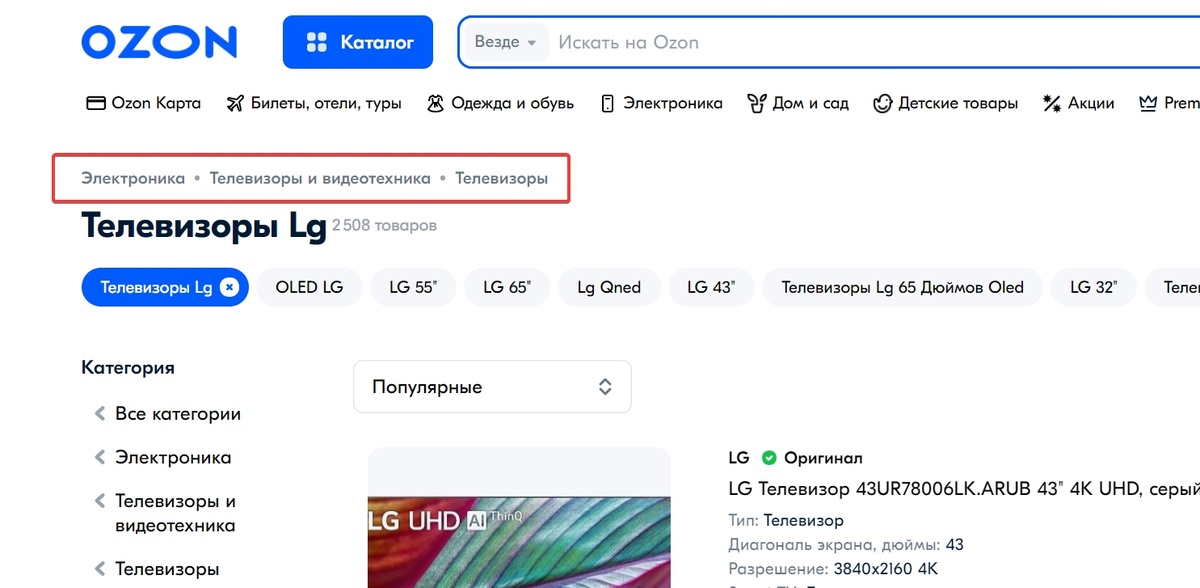This screenshot has width=1200, height=588.
Task: Click the Категория sidebar heading
Action: (x=128, y=368)
